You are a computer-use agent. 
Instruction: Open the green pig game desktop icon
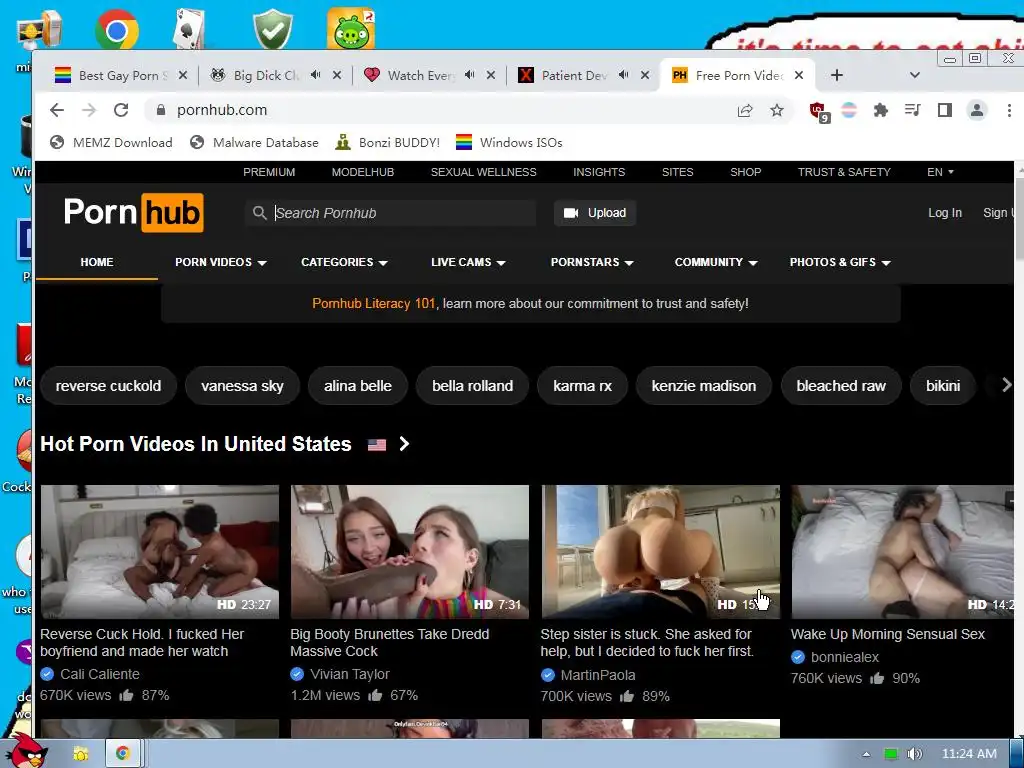[351, 29]
